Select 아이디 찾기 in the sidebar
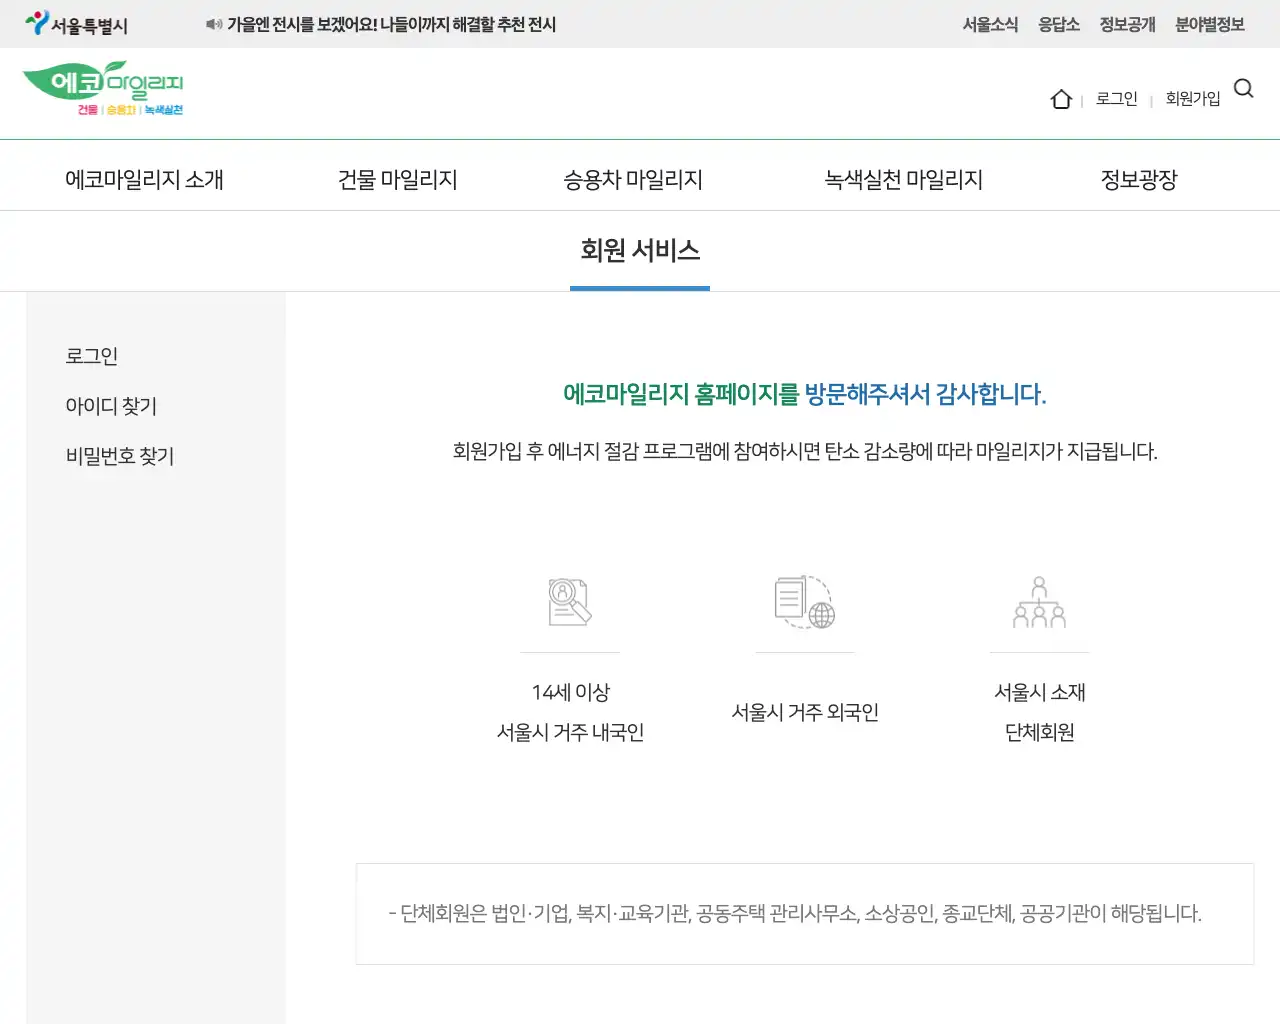The width and height of the screenshot is (1280, 1024). (x=111, y=406)
